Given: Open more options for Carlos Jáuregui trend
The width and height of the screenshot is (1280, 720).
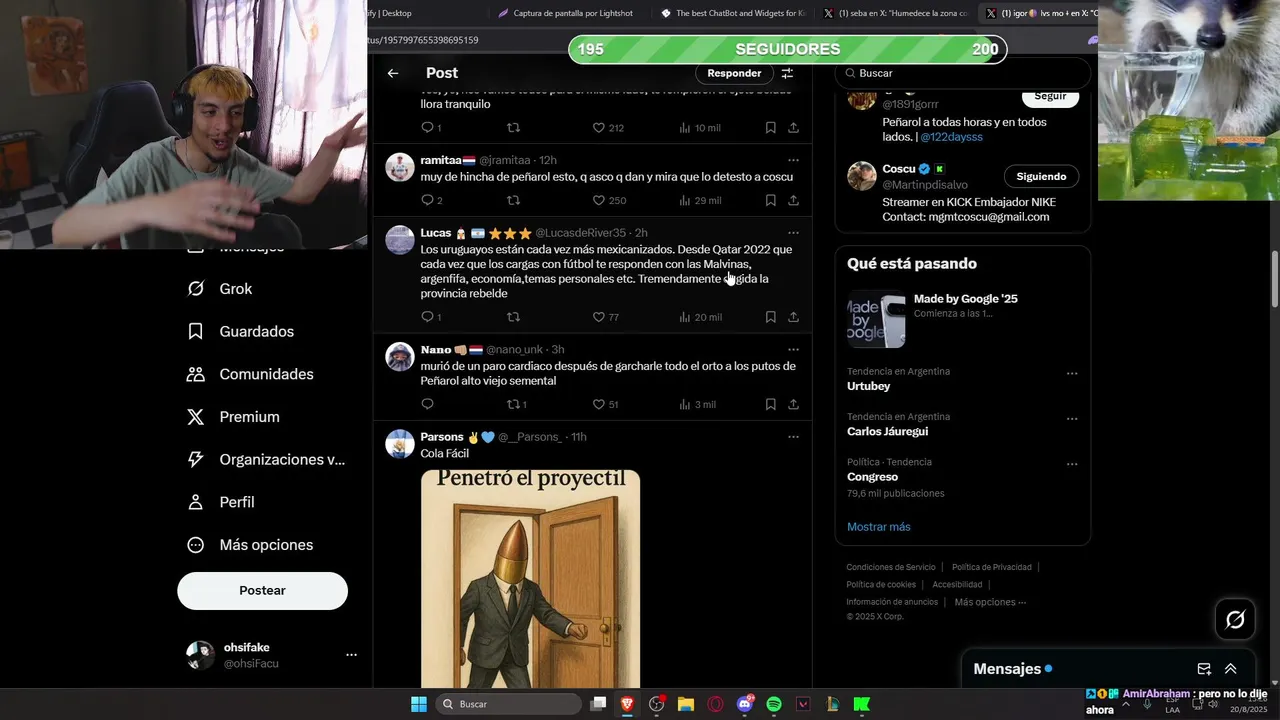Looking at the screenshot, I should pos(1072,419).
